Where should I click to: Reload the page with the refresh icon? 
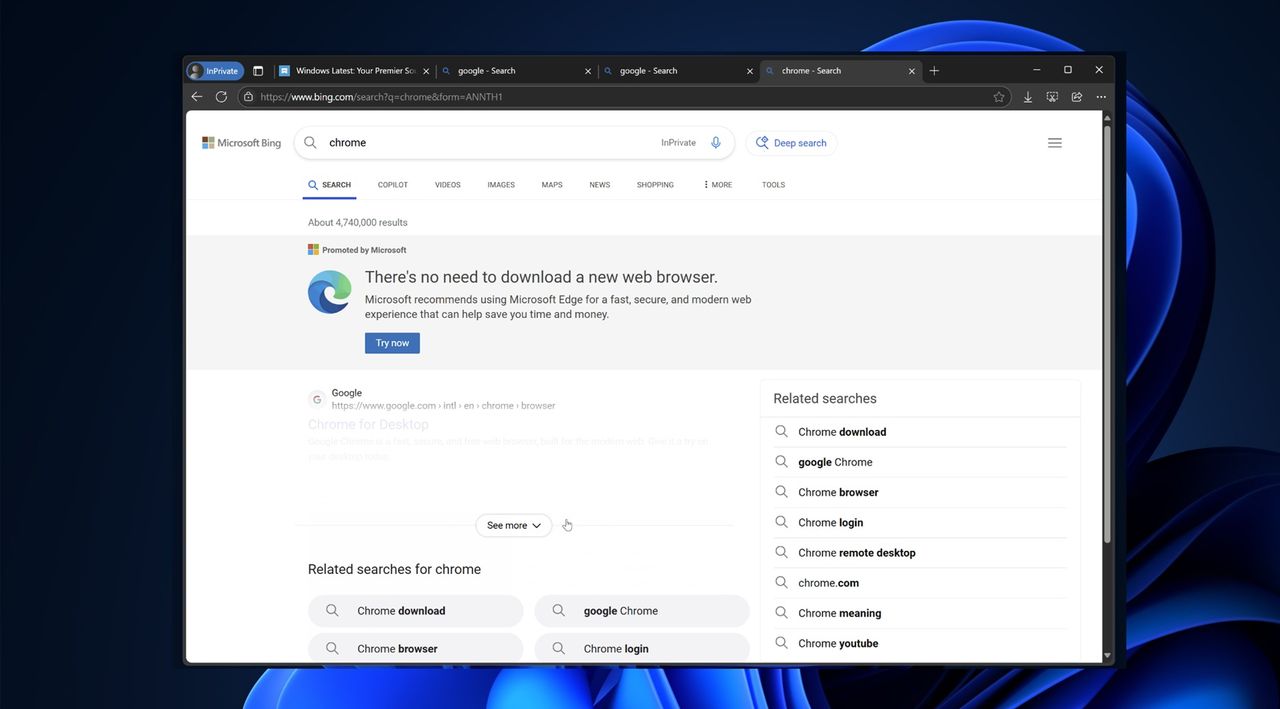[221, 96]
